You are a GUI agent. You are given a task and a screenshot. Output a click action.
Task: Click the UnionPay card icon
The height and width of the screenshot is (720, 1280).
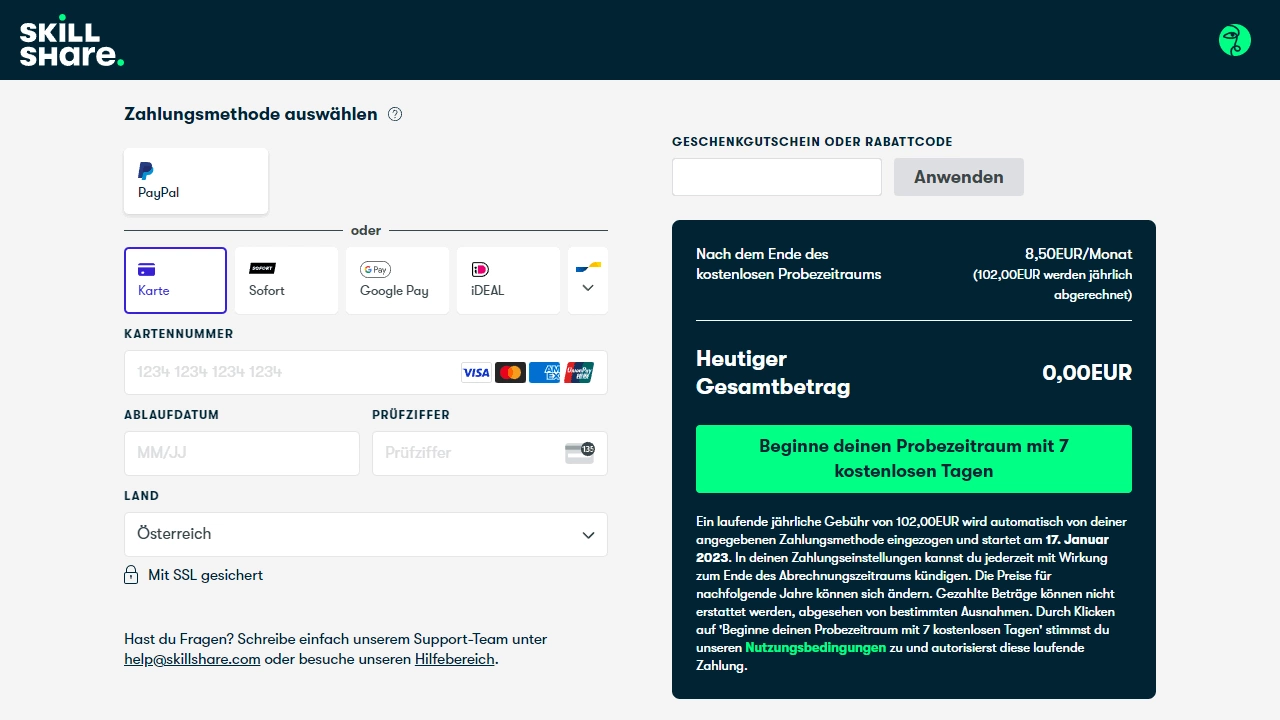click(x=578, y=372)
